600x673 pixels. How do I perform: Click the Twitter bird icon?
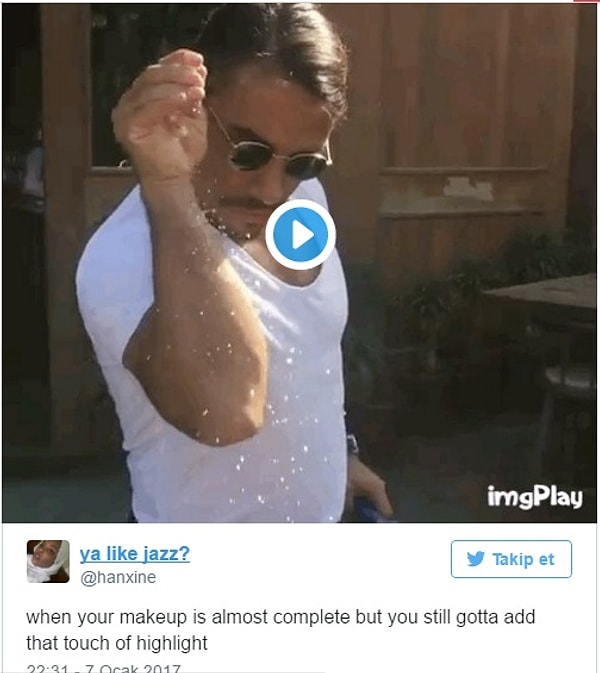pyautogui.click(x=476, y=559)
